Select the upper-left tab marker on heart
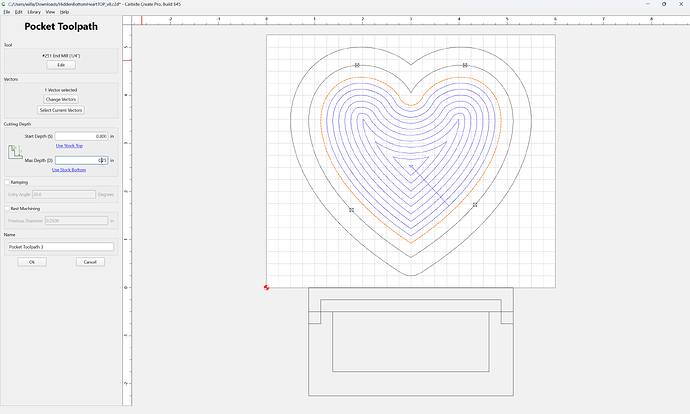This screenshot has width=690, height=414. click(357, 65)
